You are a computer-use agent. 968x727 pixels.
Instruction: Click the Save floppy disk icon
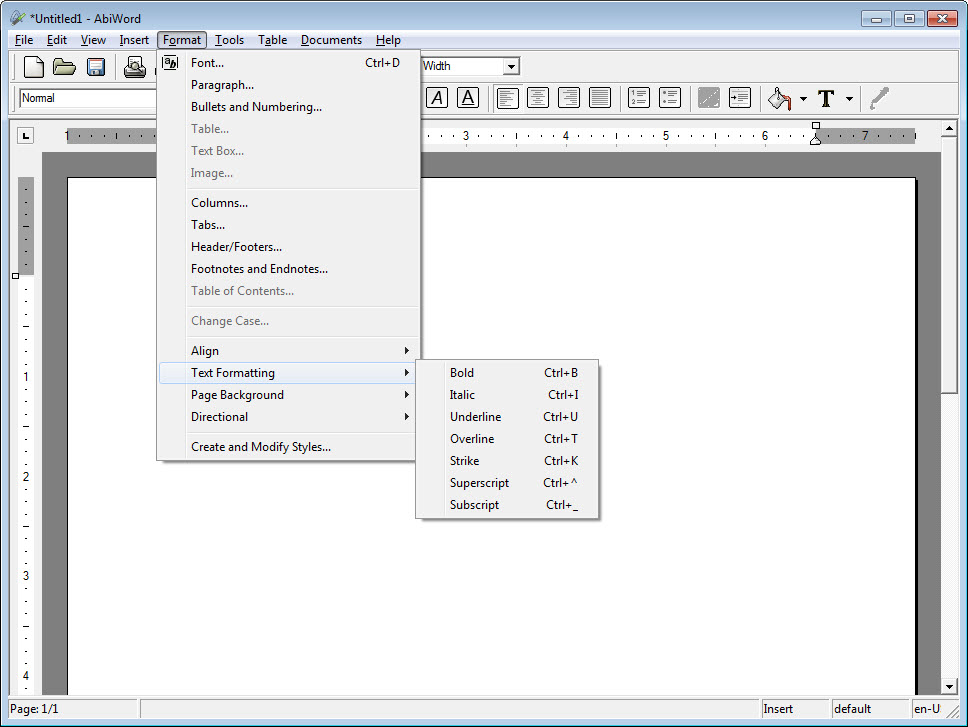pos(96,67)
